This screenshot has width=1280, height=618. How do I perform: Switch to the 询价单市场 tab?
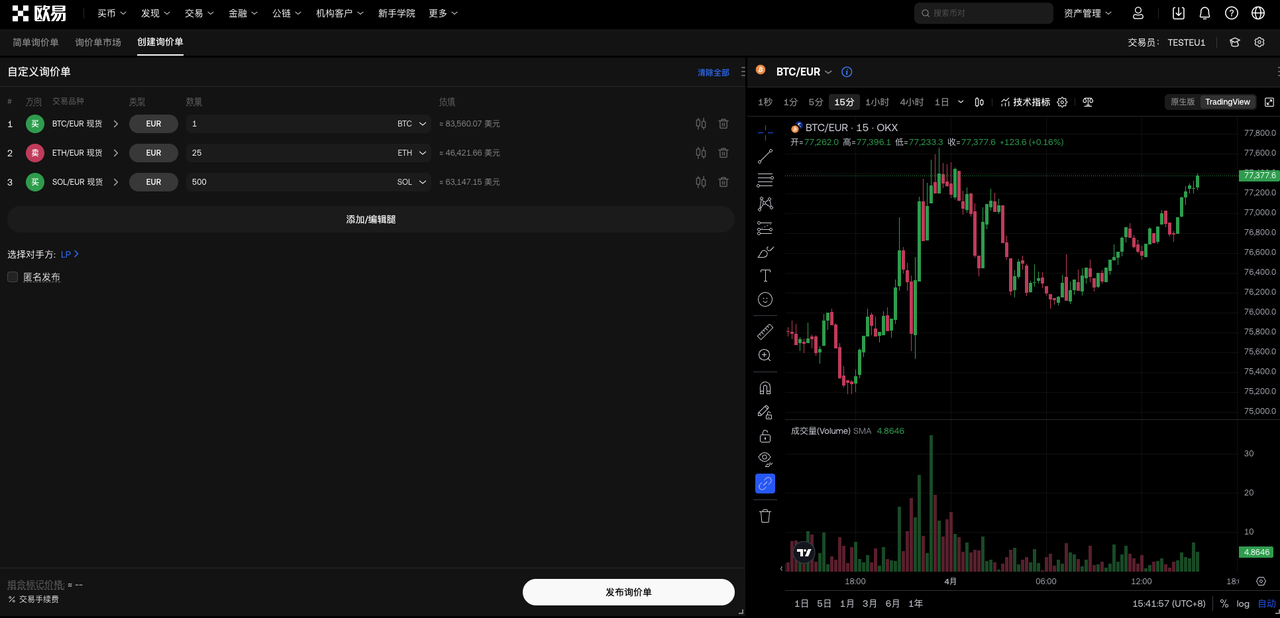(97, 42)
